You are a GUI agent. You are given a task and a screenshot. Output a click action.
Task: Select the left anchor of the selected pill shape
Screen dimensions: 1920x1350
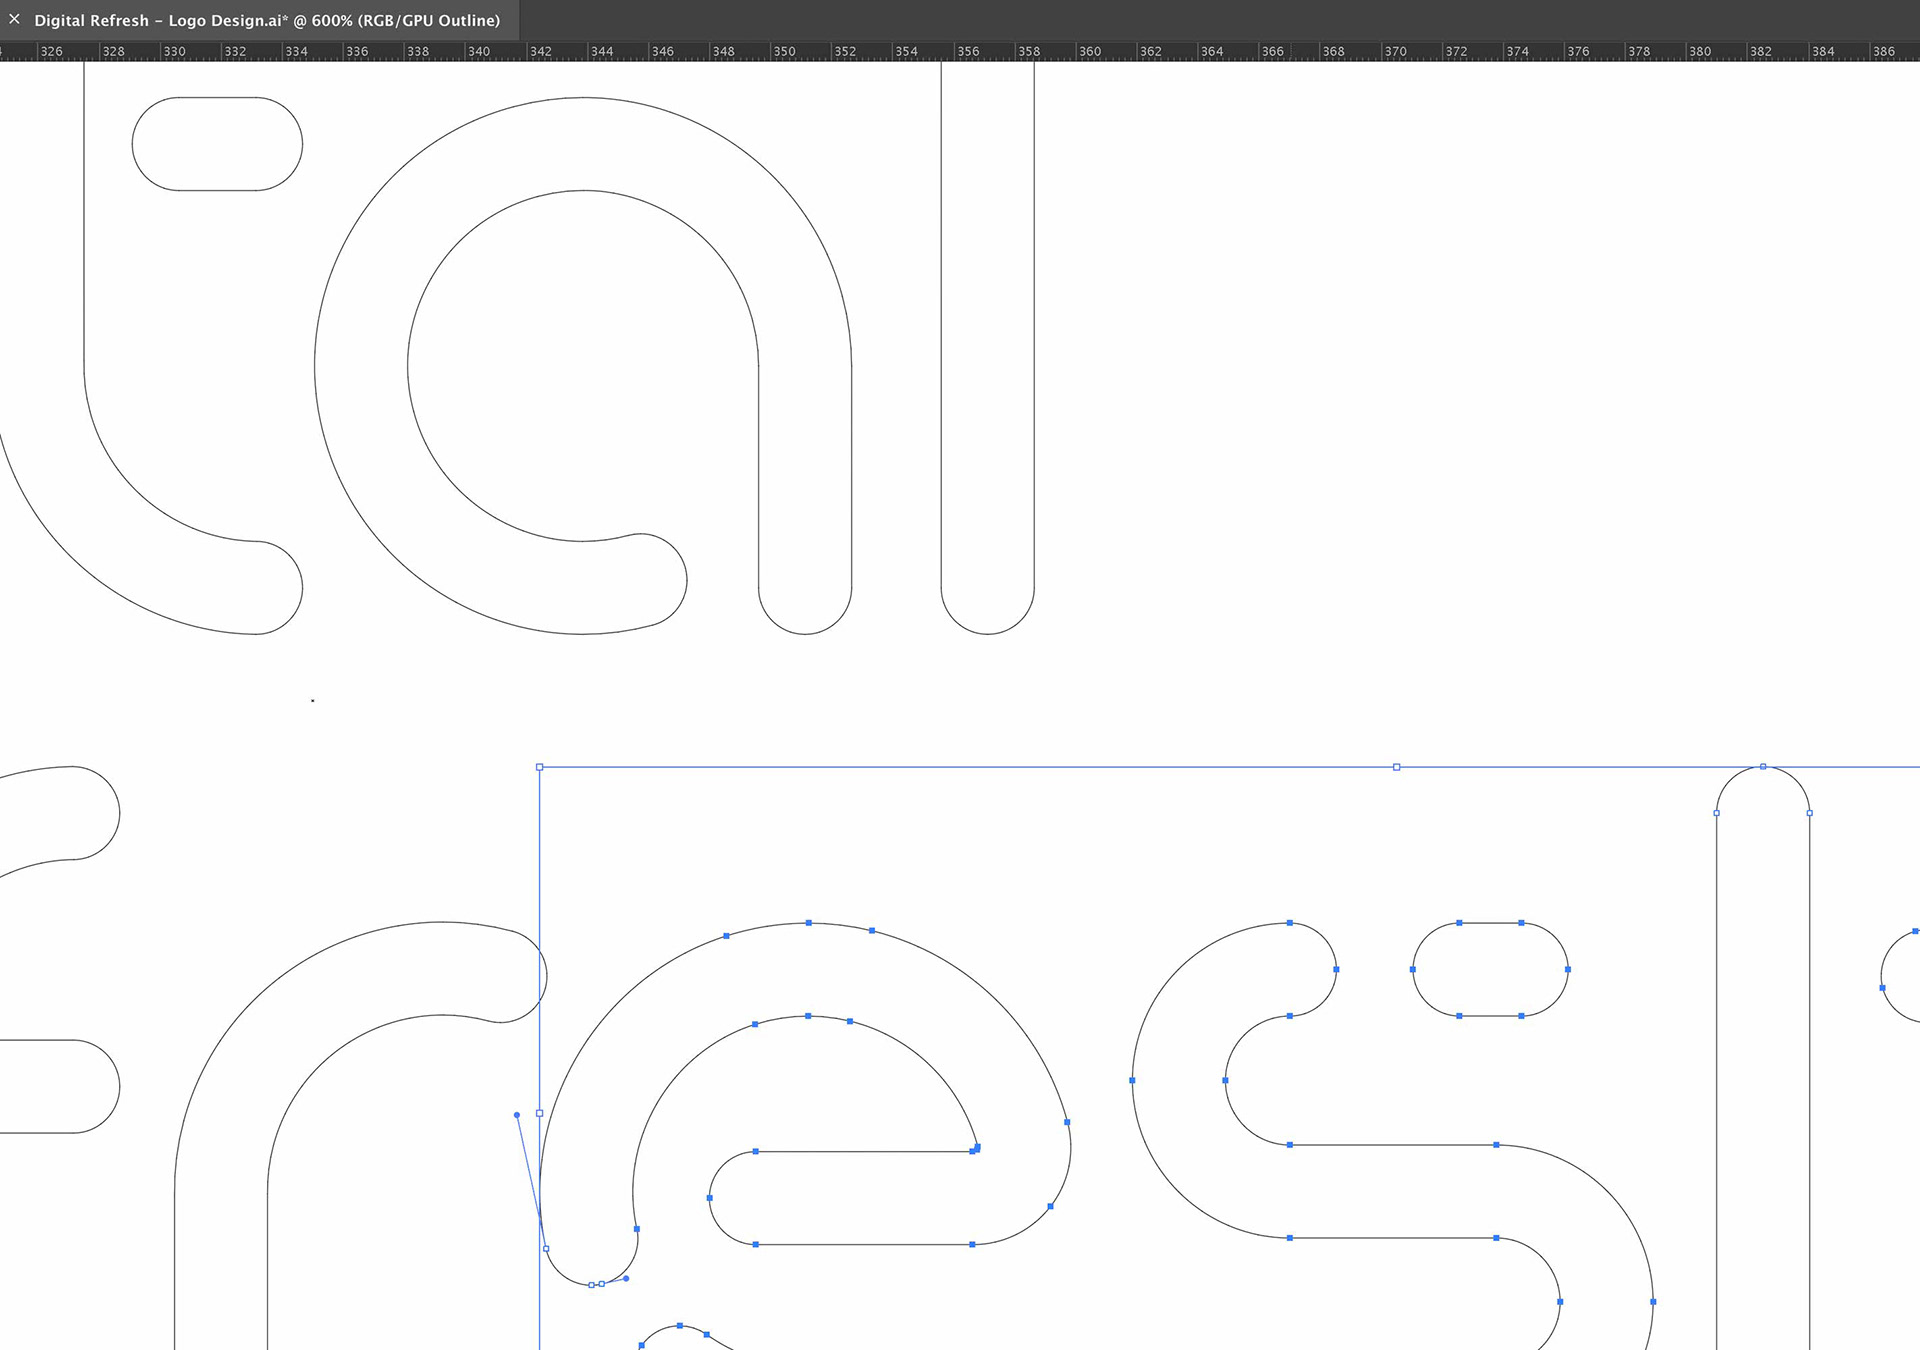[x=1413, y=969]
